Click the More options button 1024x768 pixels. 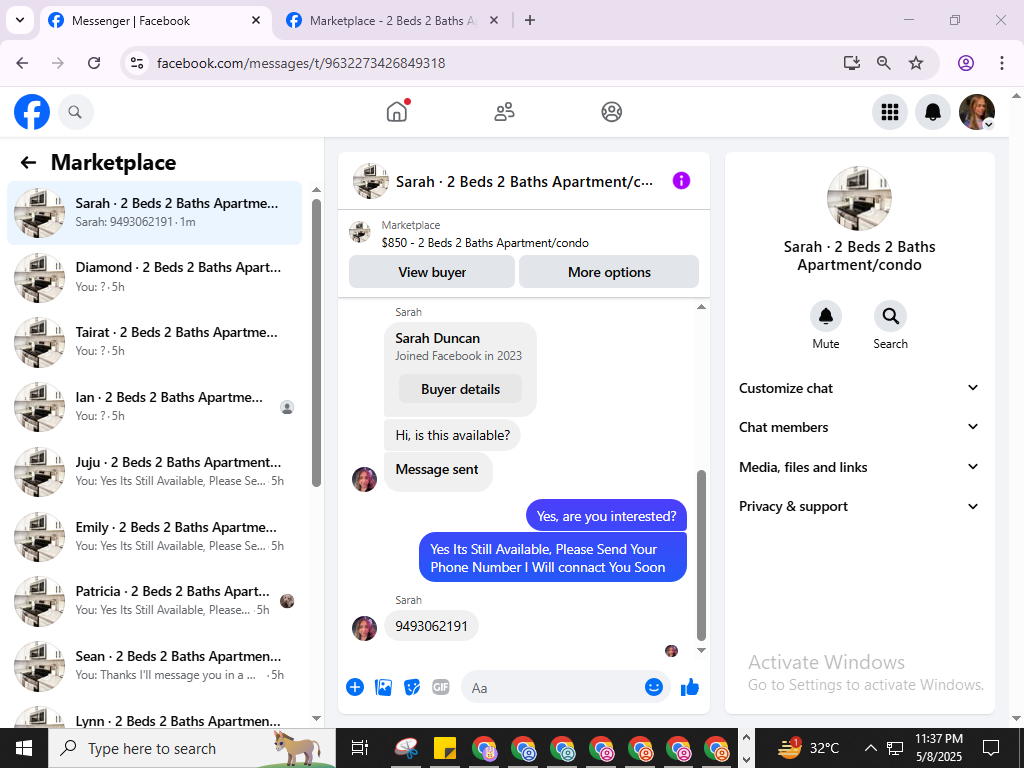pyautogui.click(x=609, y=272)
